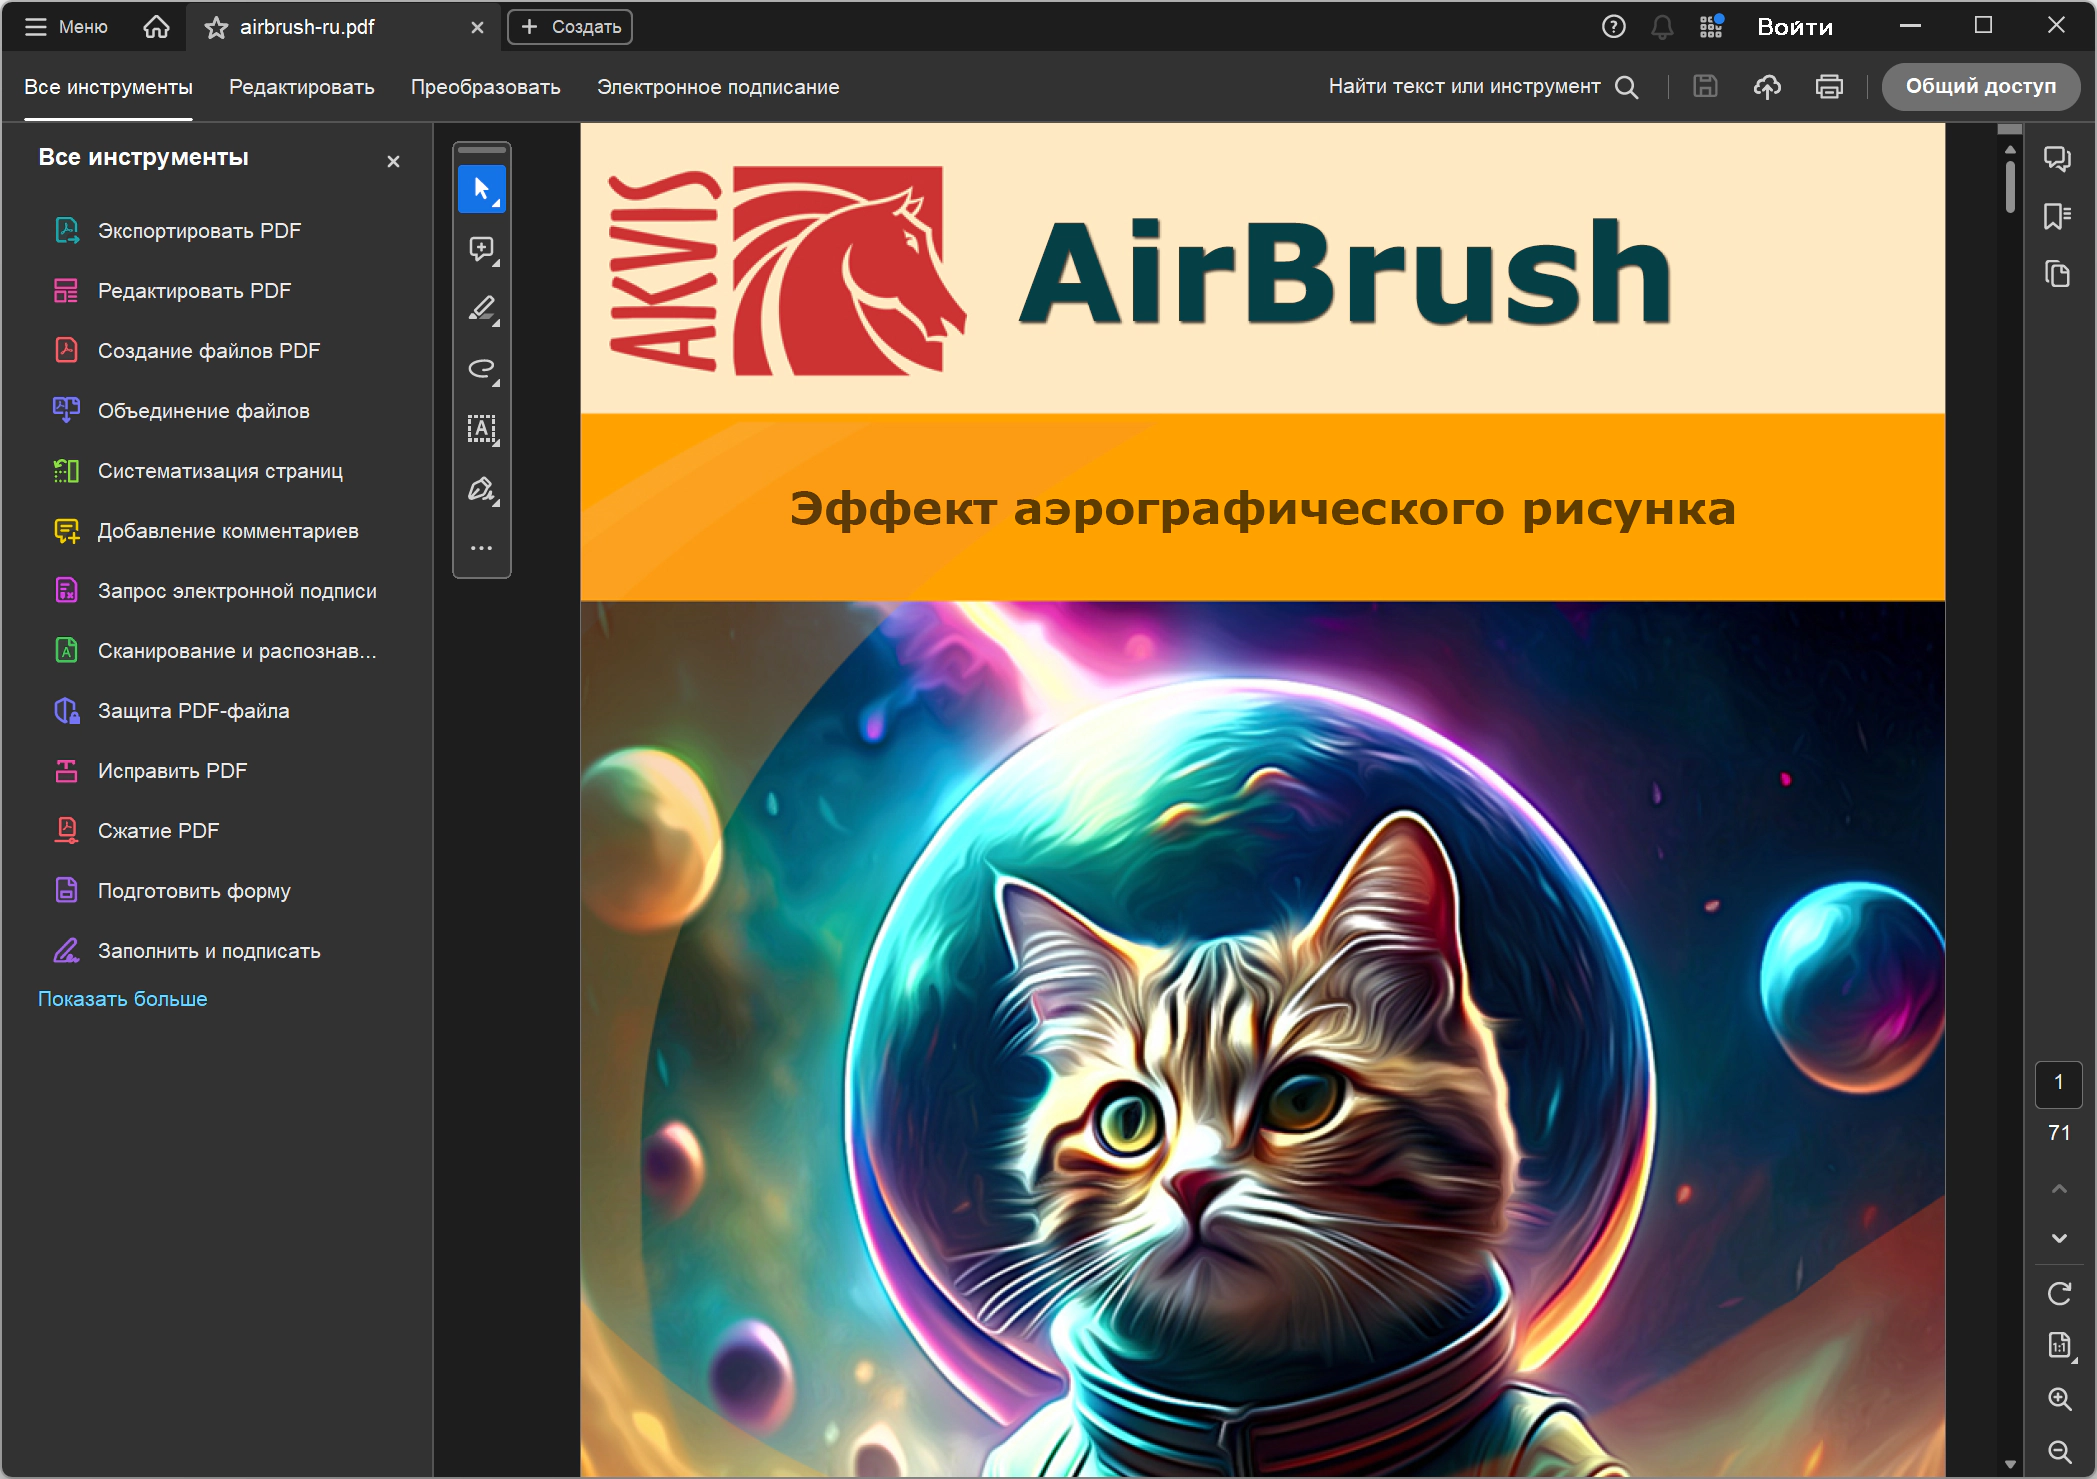Select the arrow selection tool
Image resolution: width=2097 pixels, height=1479 pixels.
pyautogui.click(x=481, y=189)
